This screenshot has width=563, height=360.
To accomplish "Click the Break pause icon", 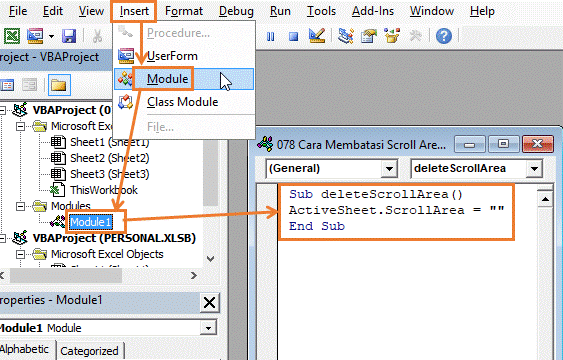I will click(x=270, y=36).
